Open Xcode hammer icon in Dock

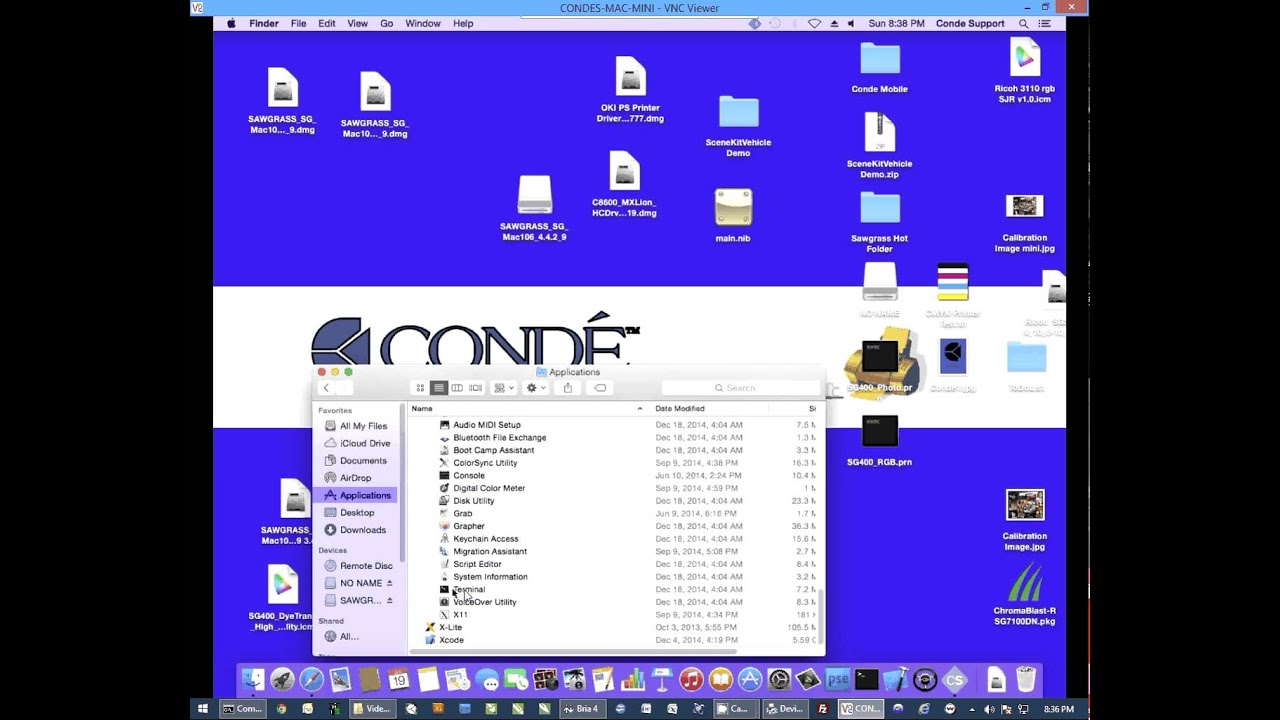click(896, 680)
